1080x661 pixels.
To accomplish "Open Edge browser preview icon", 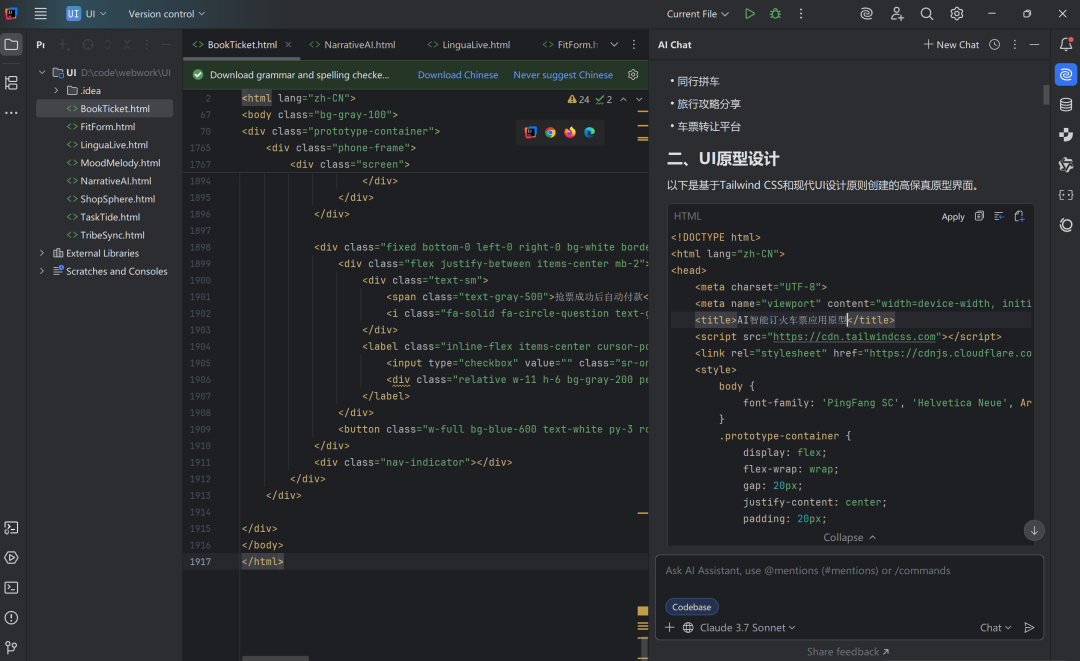I will [x=590, y=132].
